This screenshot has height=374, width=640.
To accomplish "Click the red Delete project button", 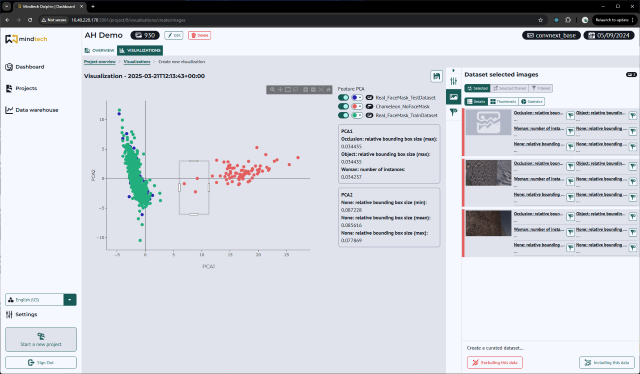I will tap(199, 36).
